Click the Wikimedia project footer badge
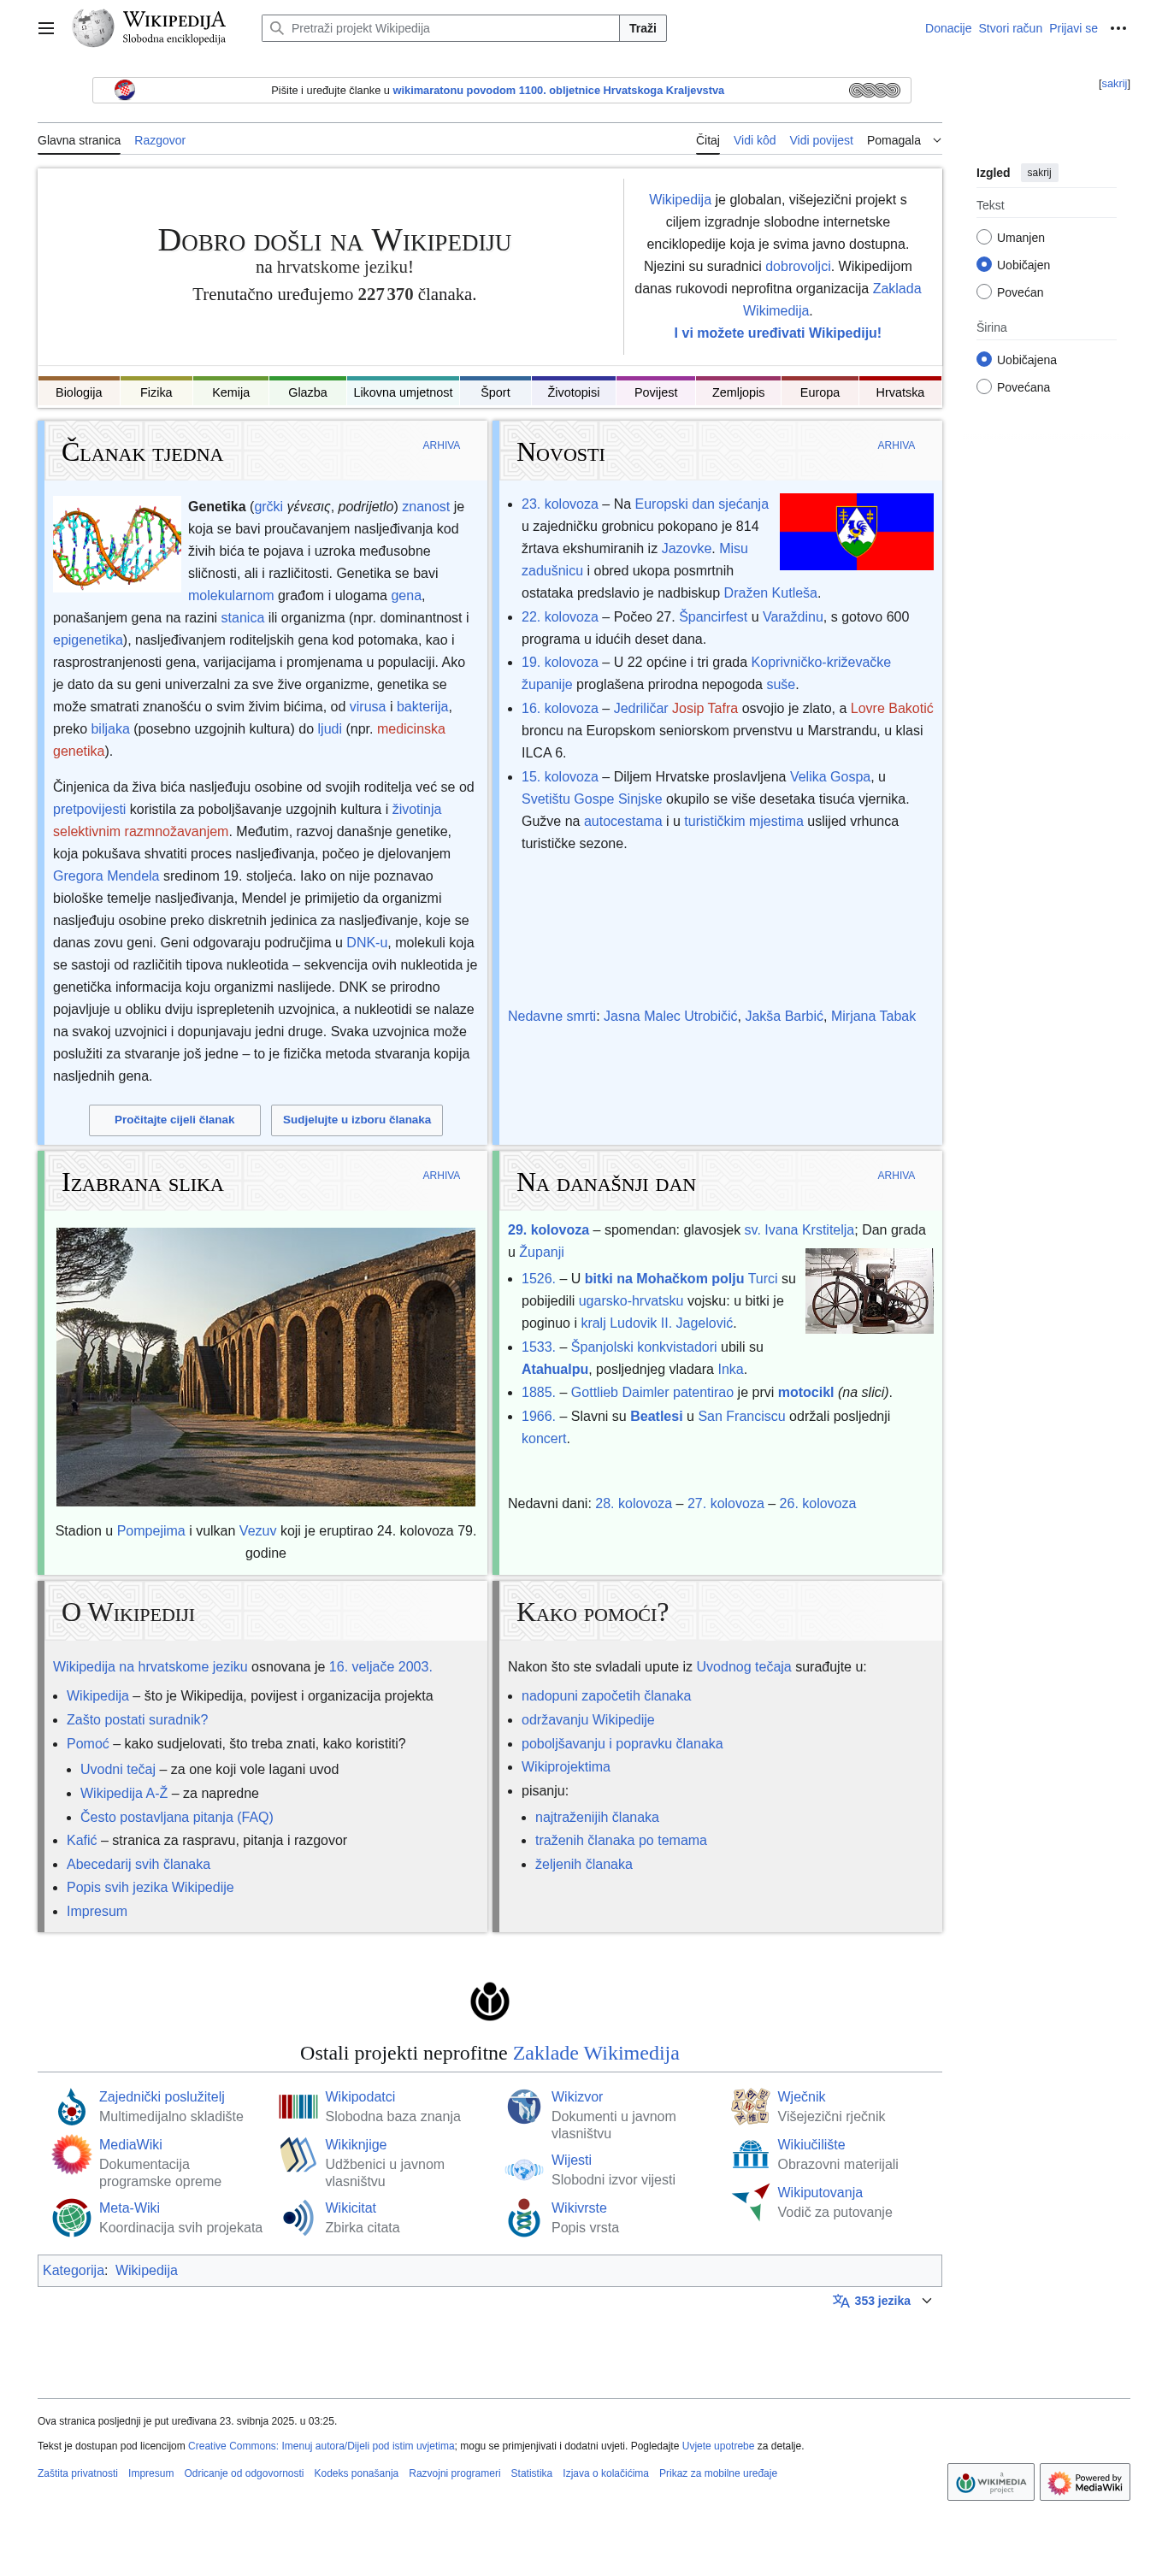 click(x=990, y=2481)
